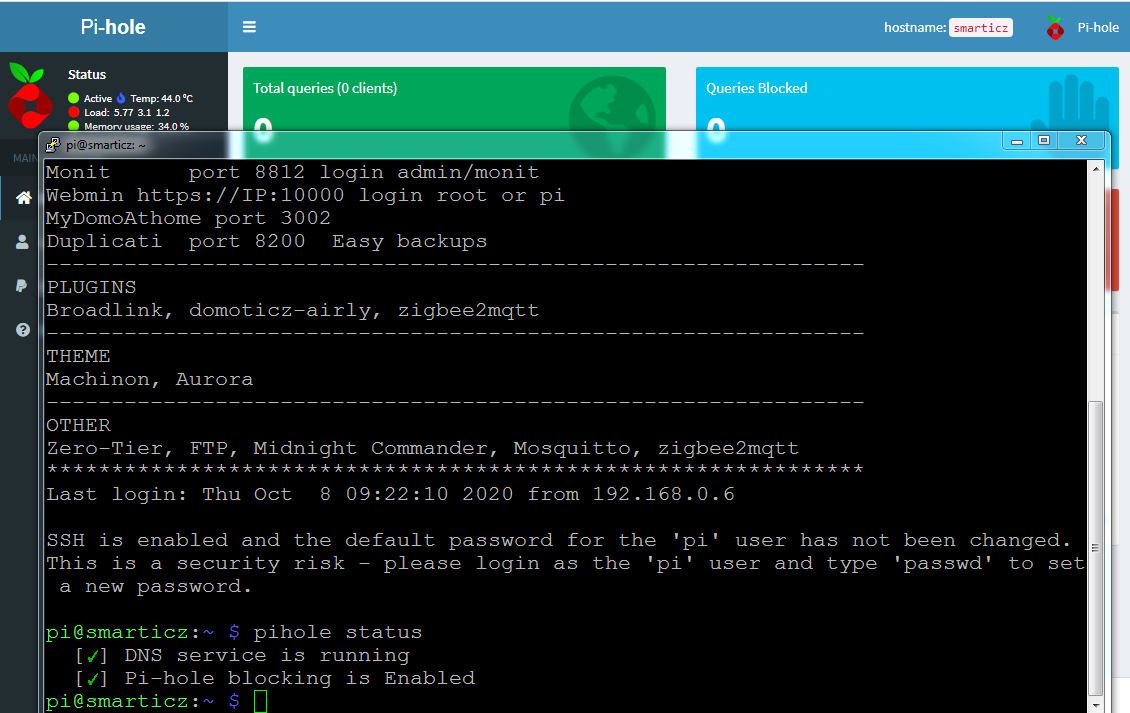Viewport: 1130px width, 713px height.
Task: Open the Donate PayPal icon in sidebar
Action: coord(22,286)
